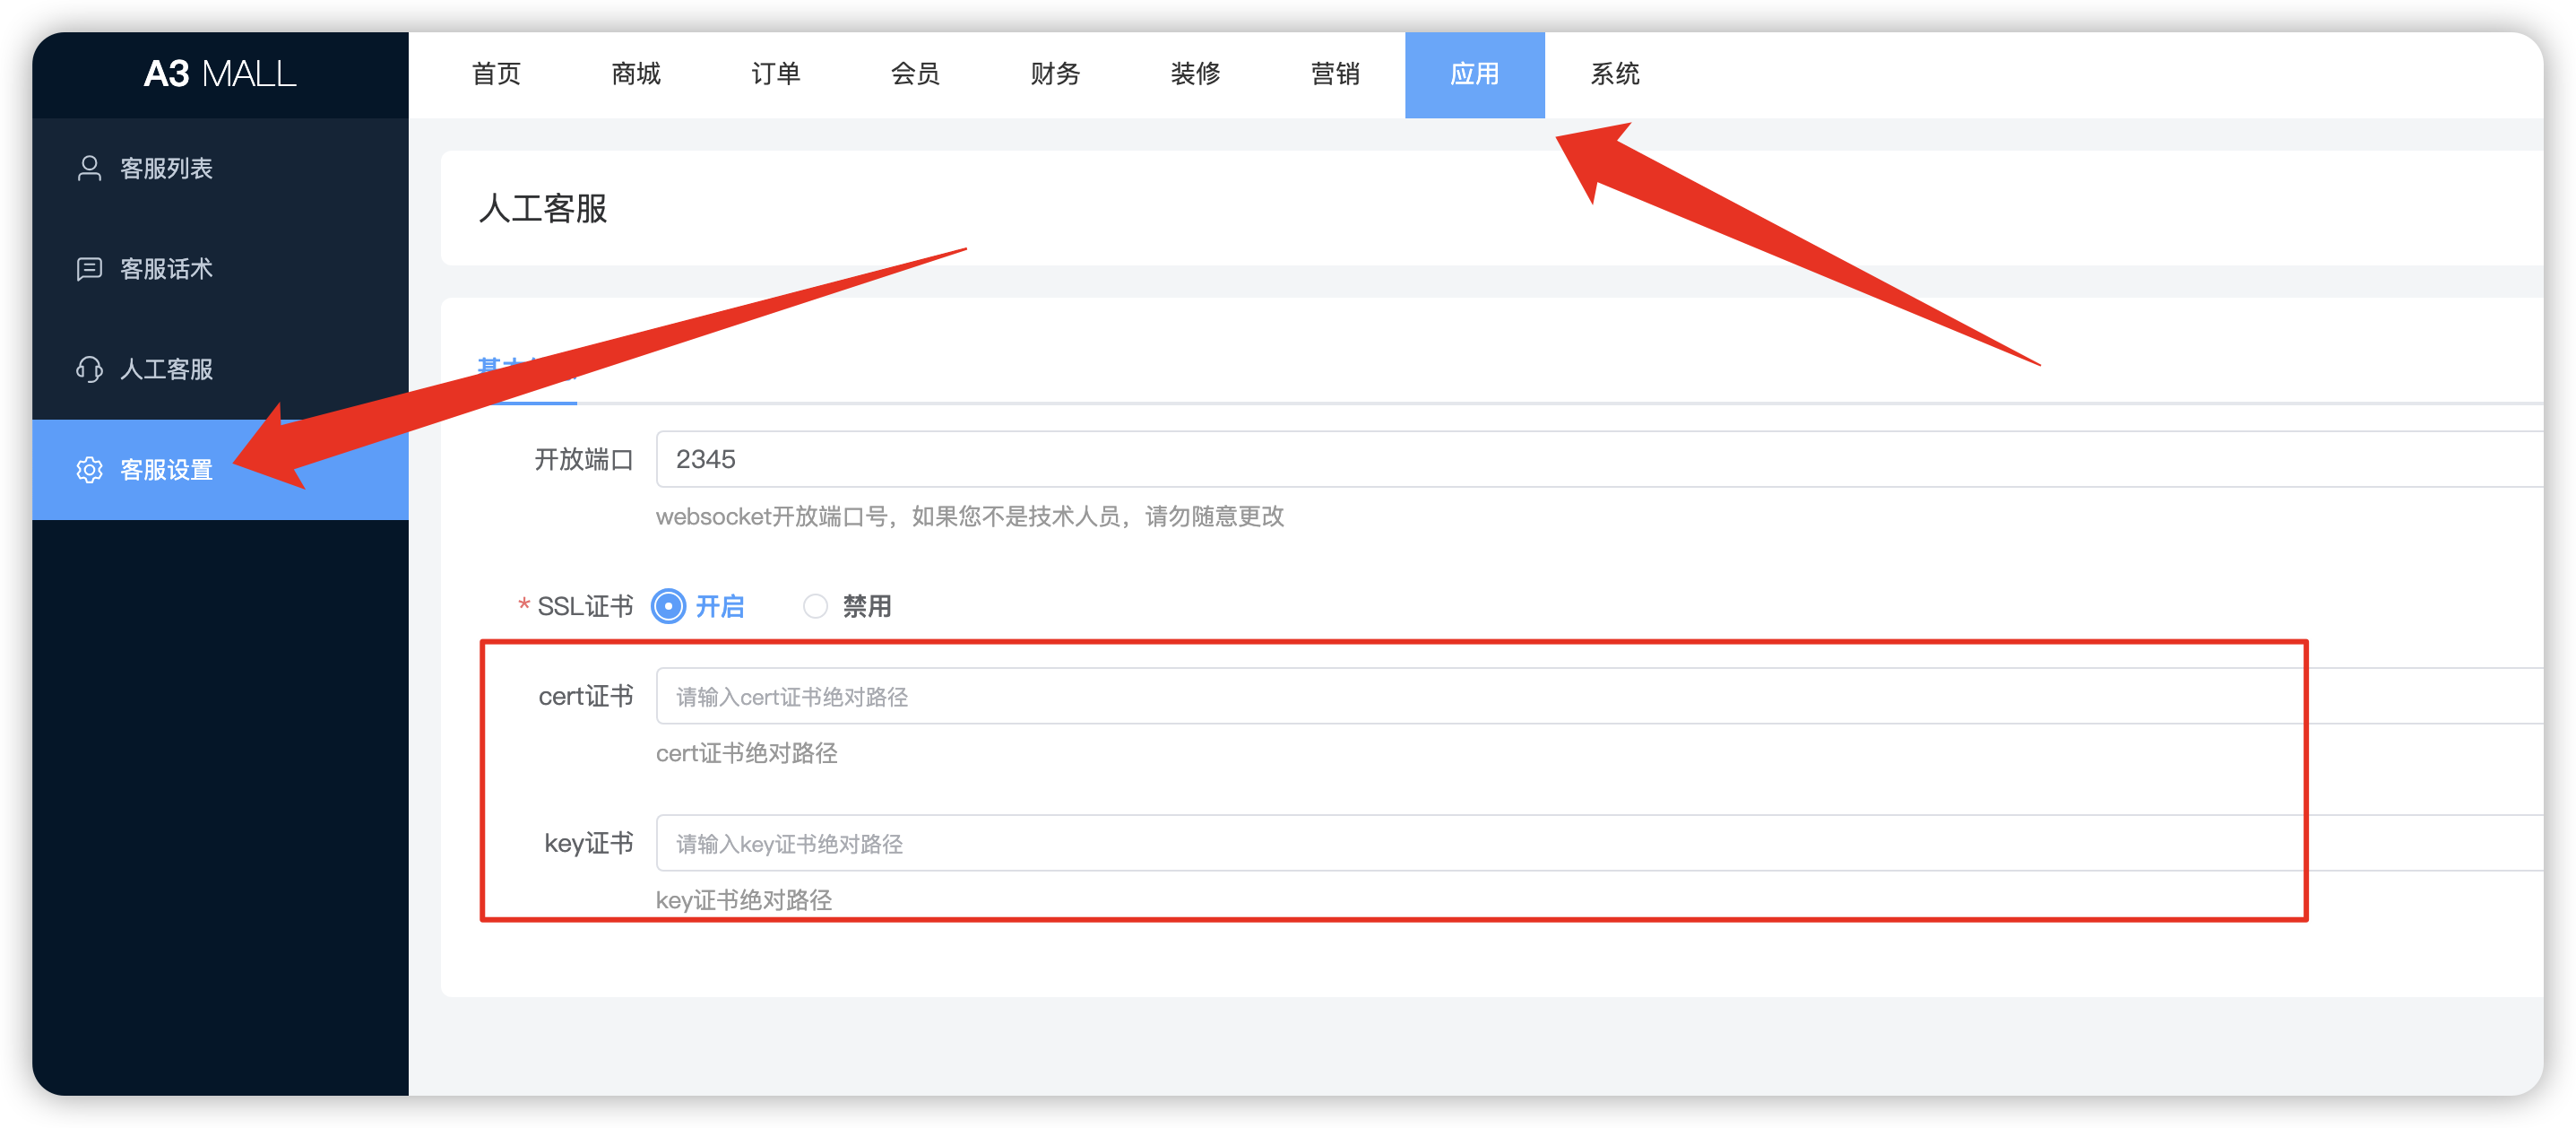This screenshot has height=1128, width=2576.
Task: Click the person icon beside 客服列表
Action: coord(89,168)
